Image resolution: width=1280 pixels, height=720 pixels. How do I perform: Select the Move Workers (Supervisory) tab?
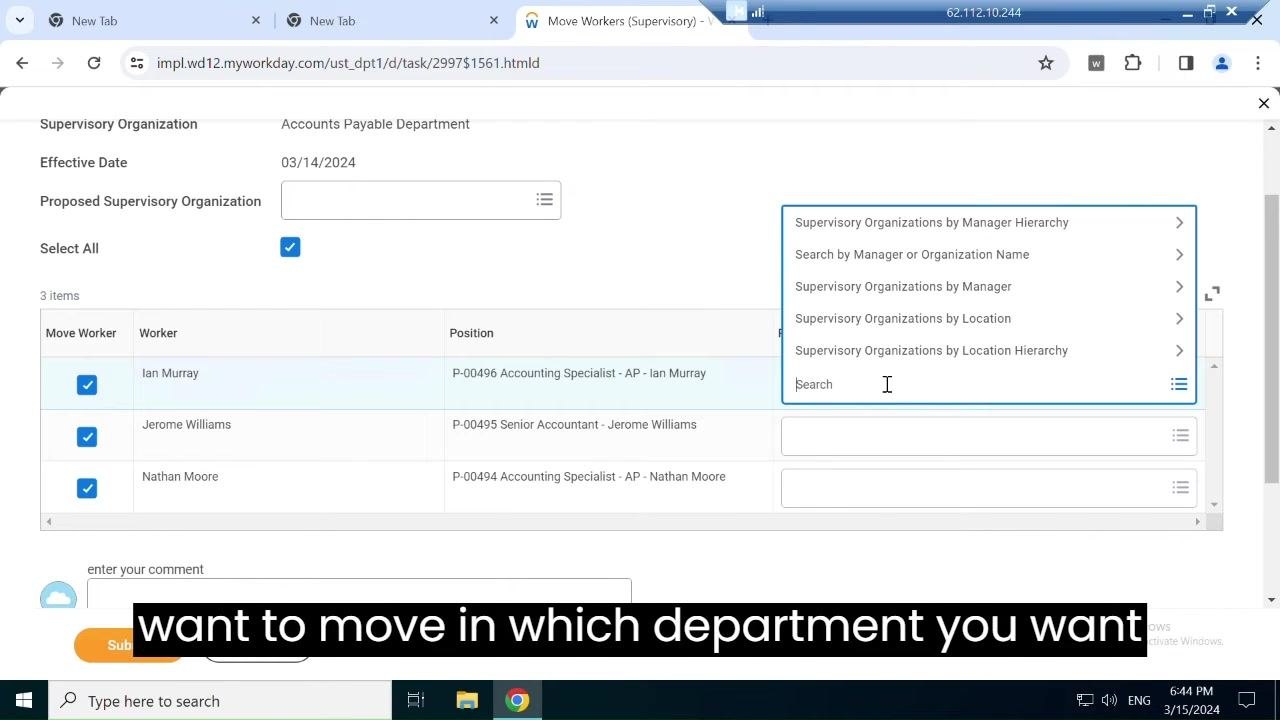(618, 20)
